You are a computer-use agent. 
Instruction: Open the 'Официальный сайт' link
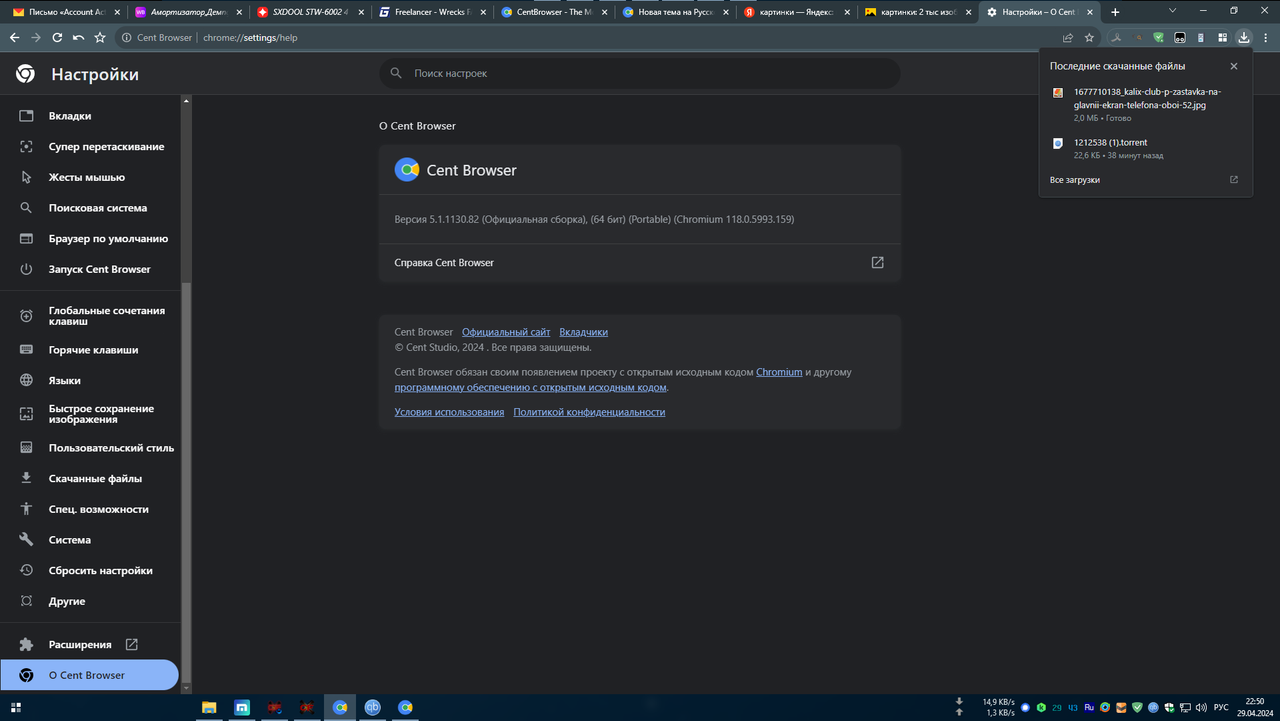506,332
